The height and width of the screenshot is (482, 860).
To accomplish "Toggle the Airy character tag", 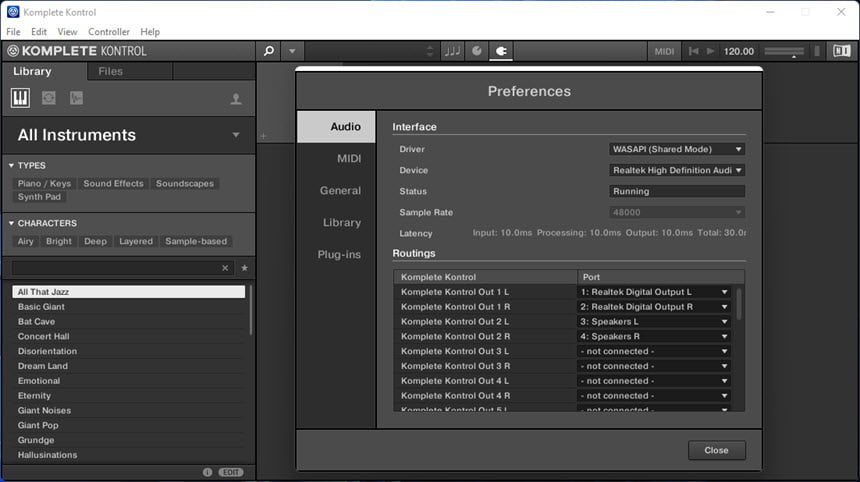I will [x=25, y=241].
